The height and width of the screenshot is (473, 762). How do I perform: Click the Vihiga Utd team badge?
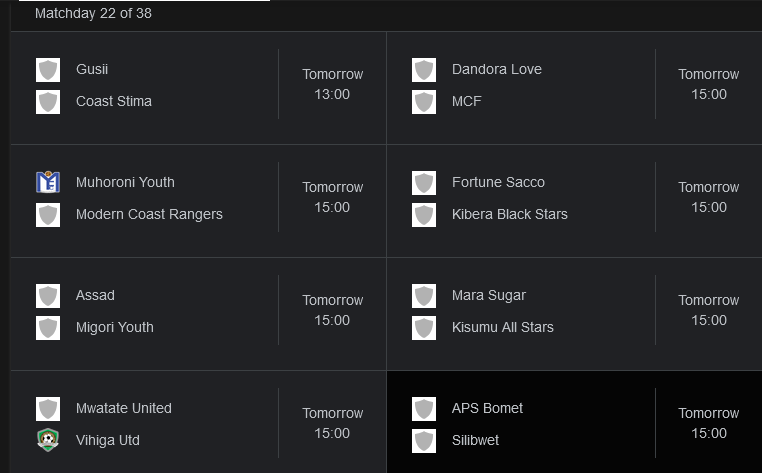(48, 440)
